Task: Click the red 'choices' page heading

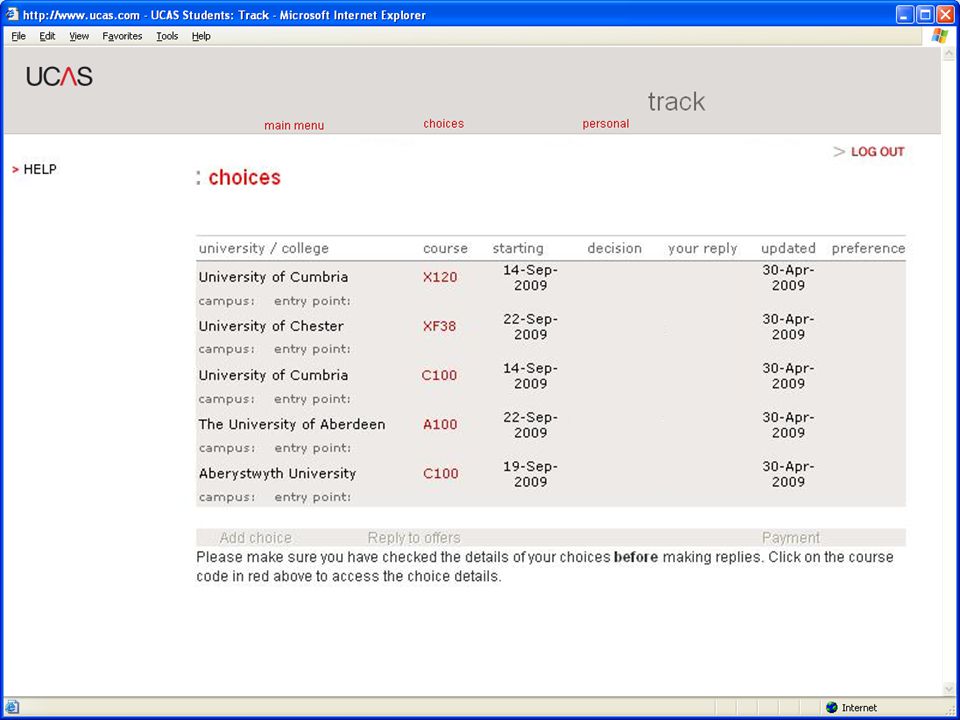Action: click(244, 178)
